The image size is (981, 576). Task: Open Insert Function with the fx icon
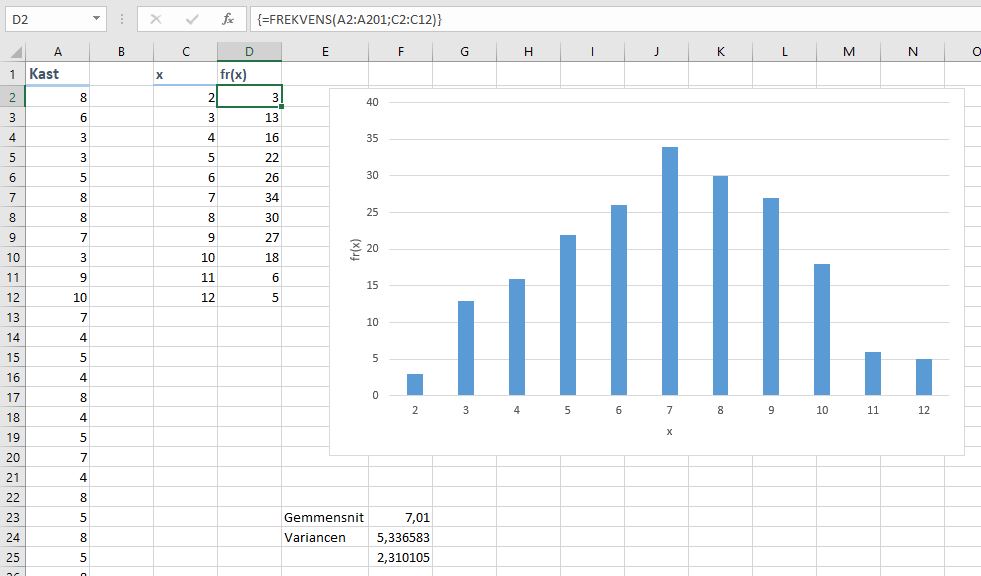click(228, 19)
